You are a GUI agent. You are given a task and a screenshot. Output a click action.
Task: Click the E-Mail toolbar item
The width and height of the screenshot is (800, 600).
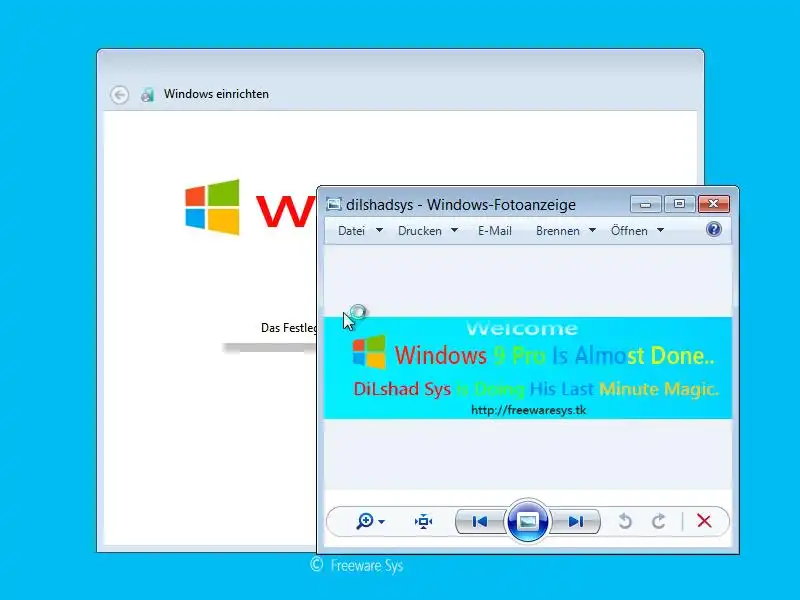click(494, 231)
